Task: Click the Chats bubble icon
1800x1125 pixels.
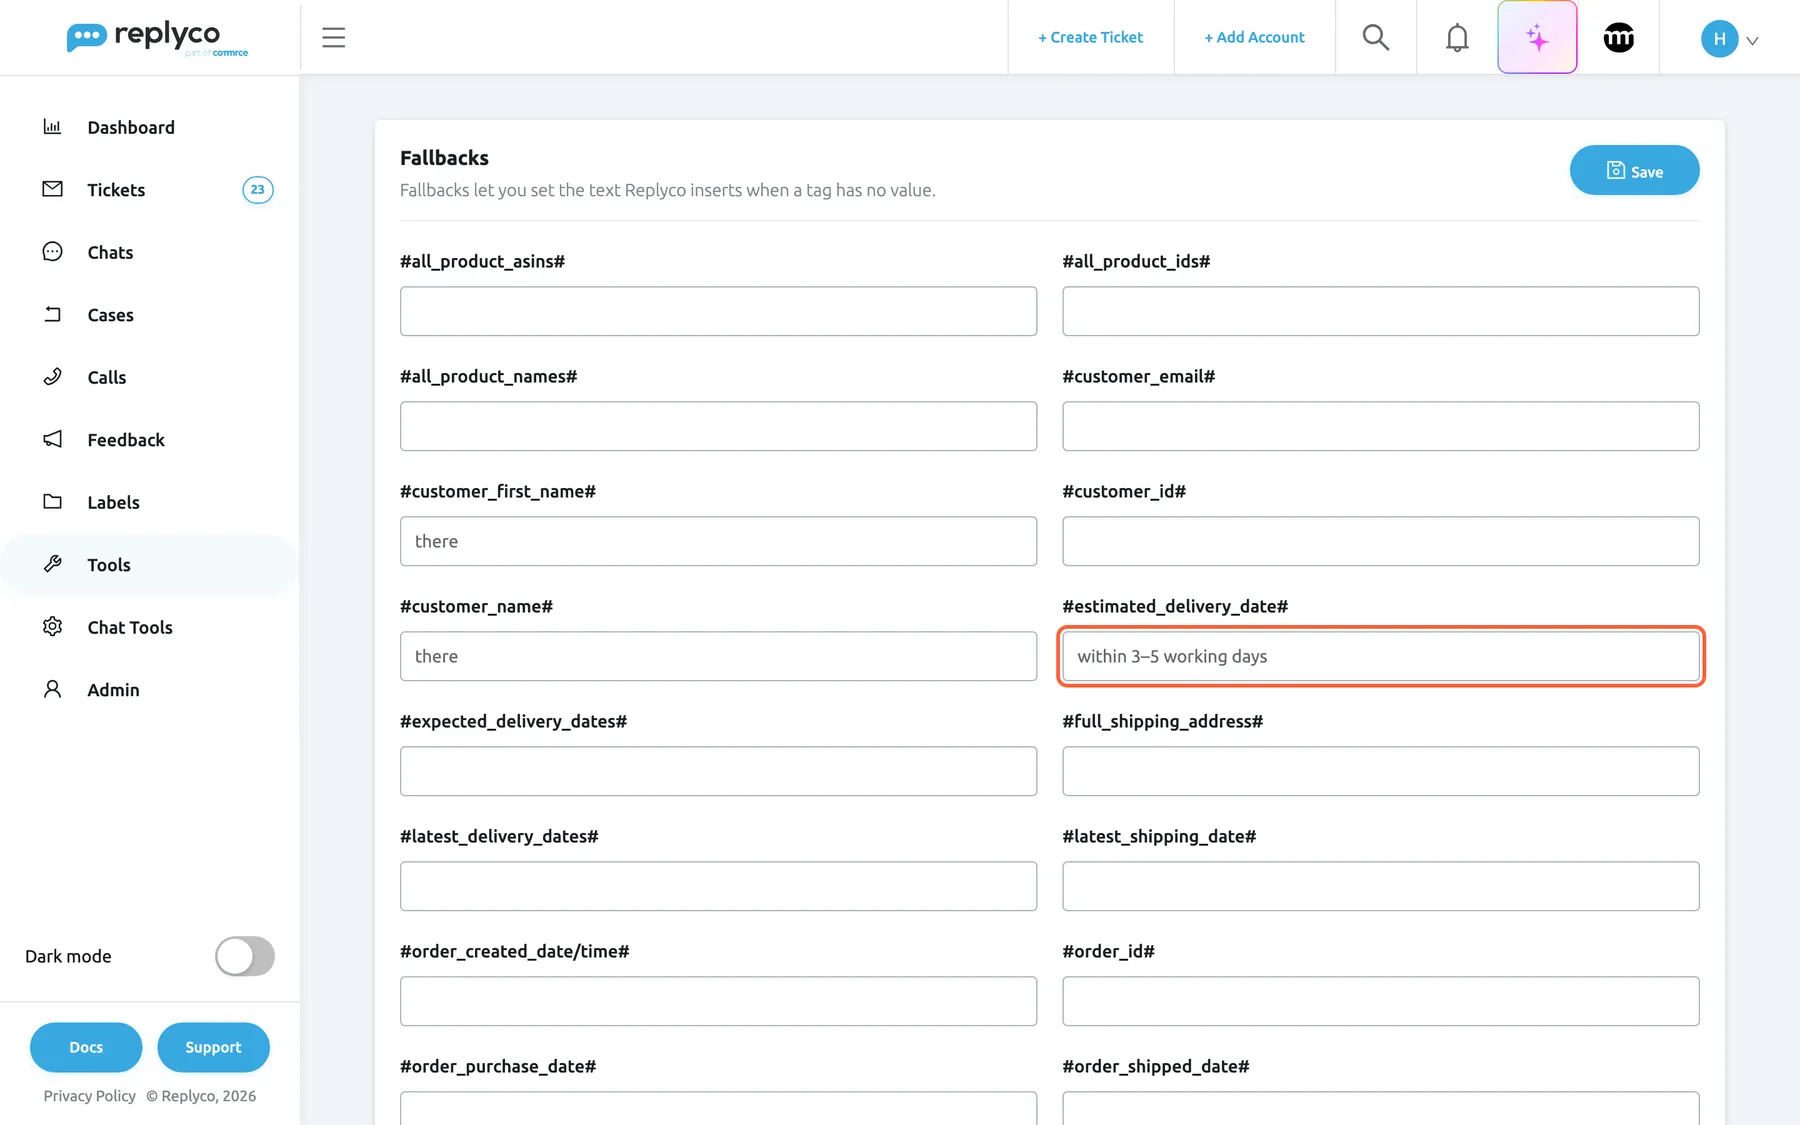Action: click(52, 252)
